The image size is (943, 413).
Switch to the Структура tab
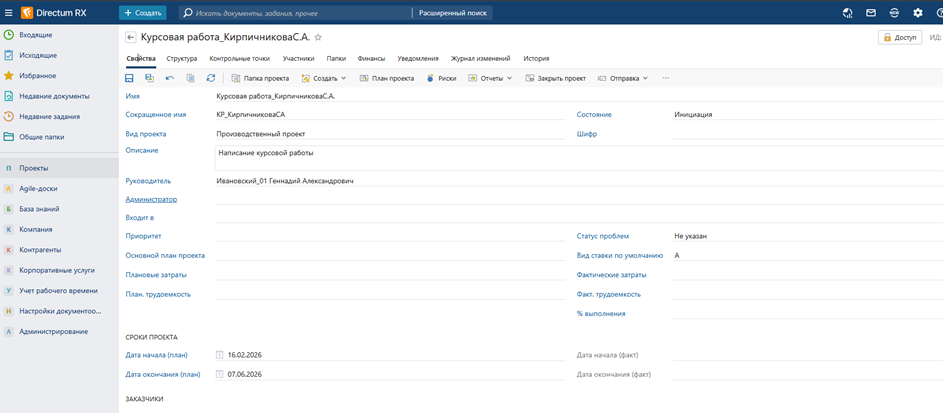181,59
